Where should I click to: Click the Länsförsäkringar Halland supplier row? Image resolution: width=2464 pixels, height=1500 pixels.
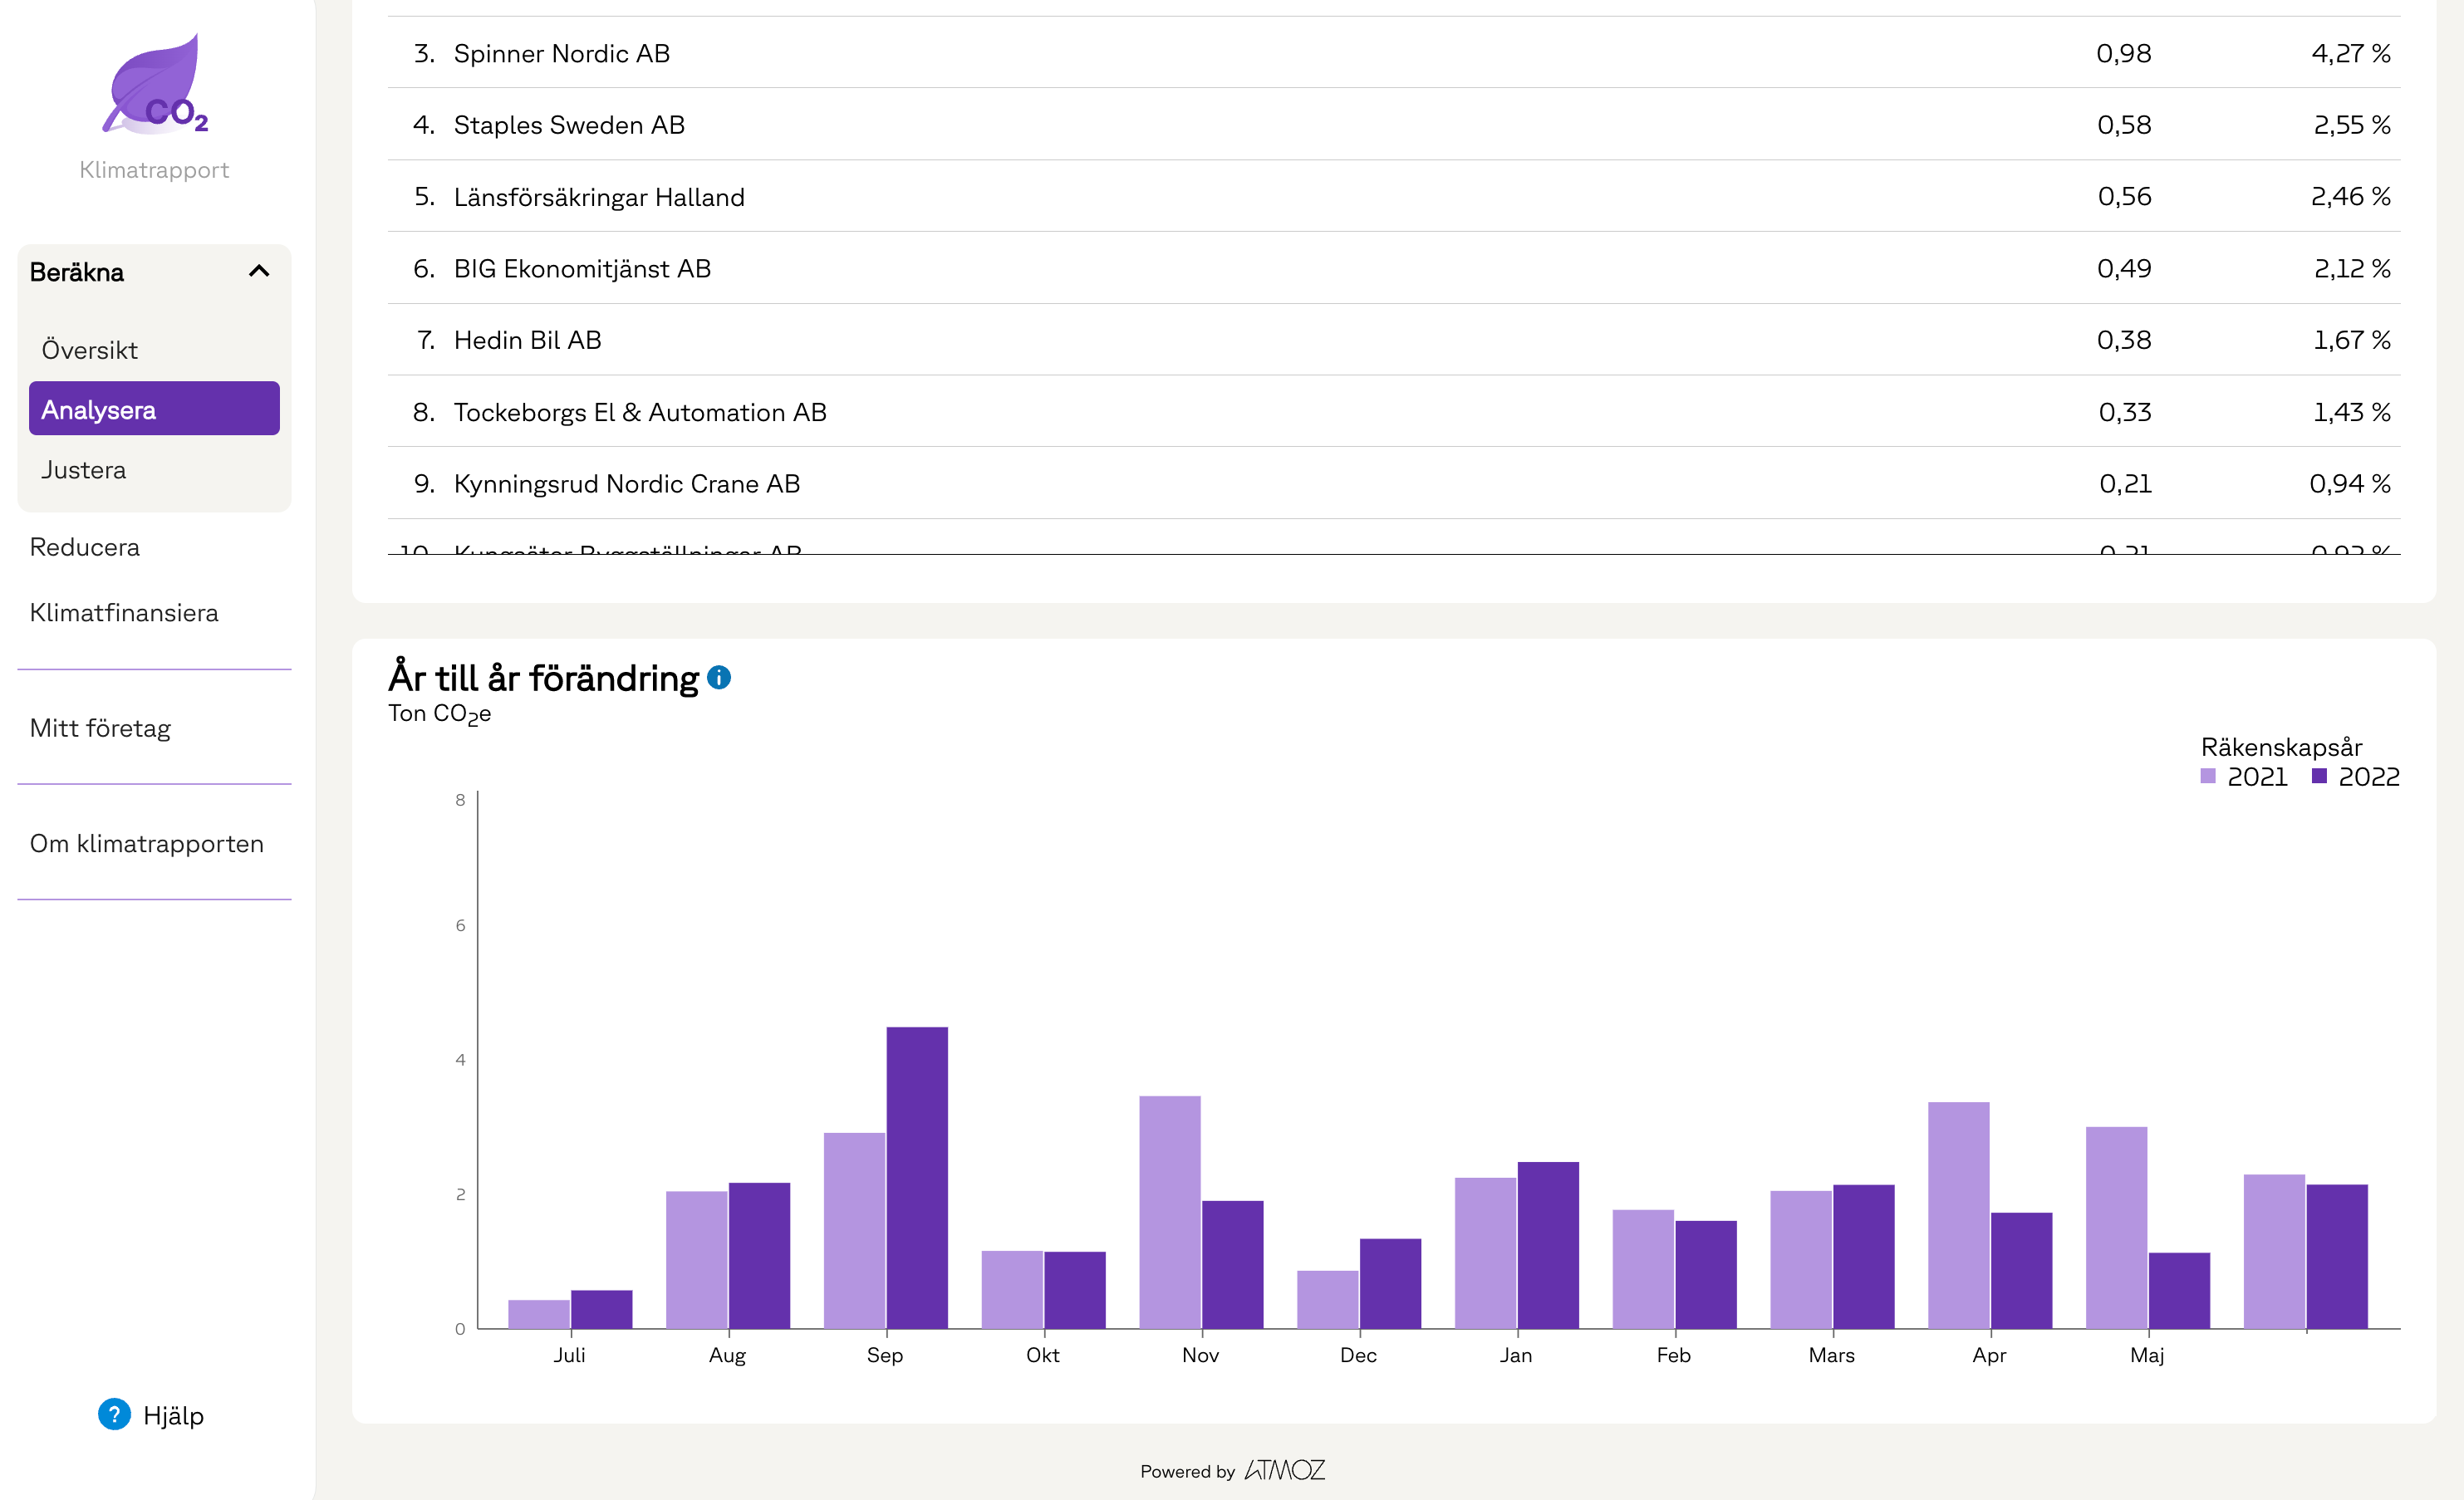[x=599, y=197]
